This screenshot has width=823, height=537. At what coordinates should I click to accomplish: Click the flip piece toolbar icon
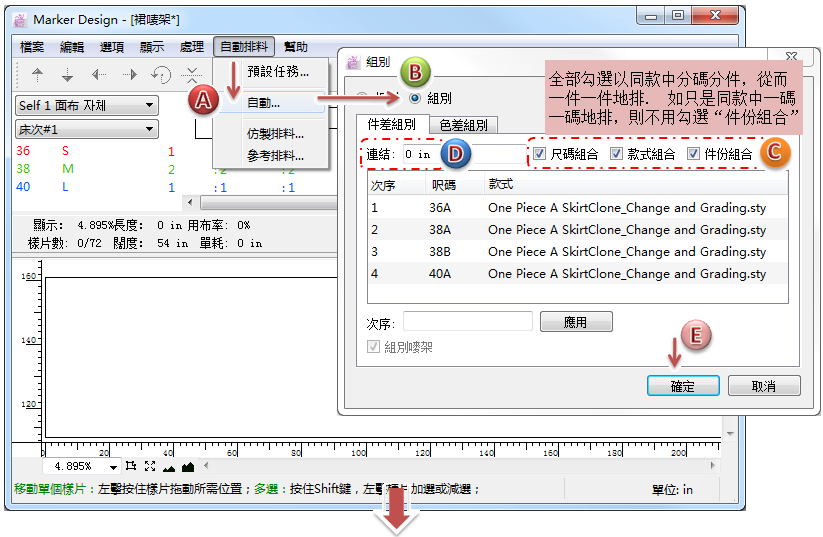192,75
